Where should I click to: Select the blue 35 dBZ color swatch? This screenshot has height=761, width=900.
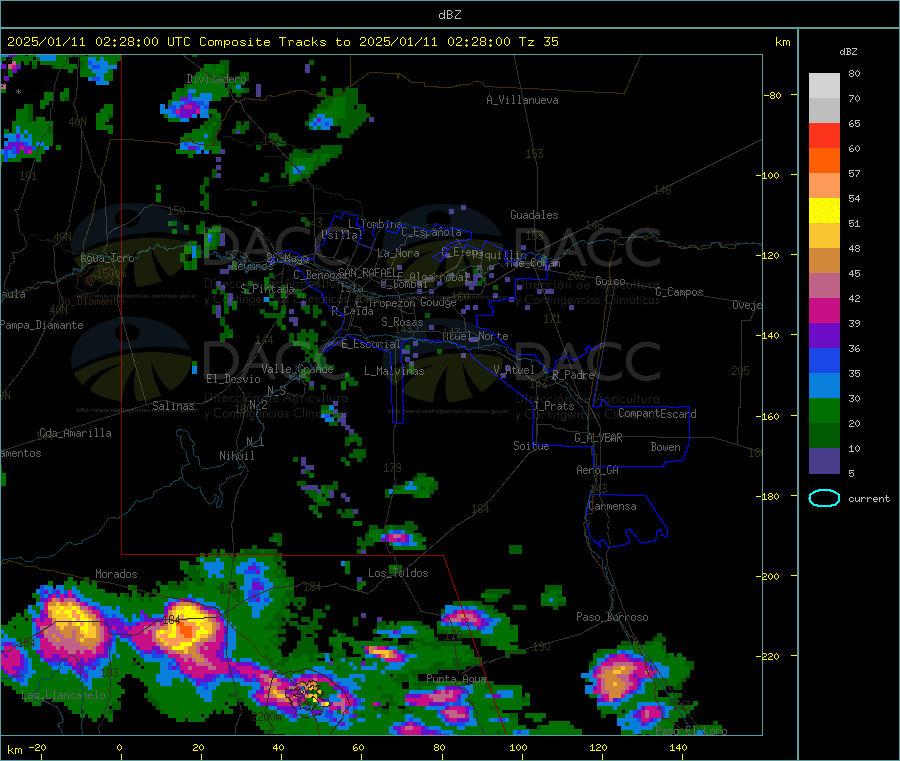[824, 360]
